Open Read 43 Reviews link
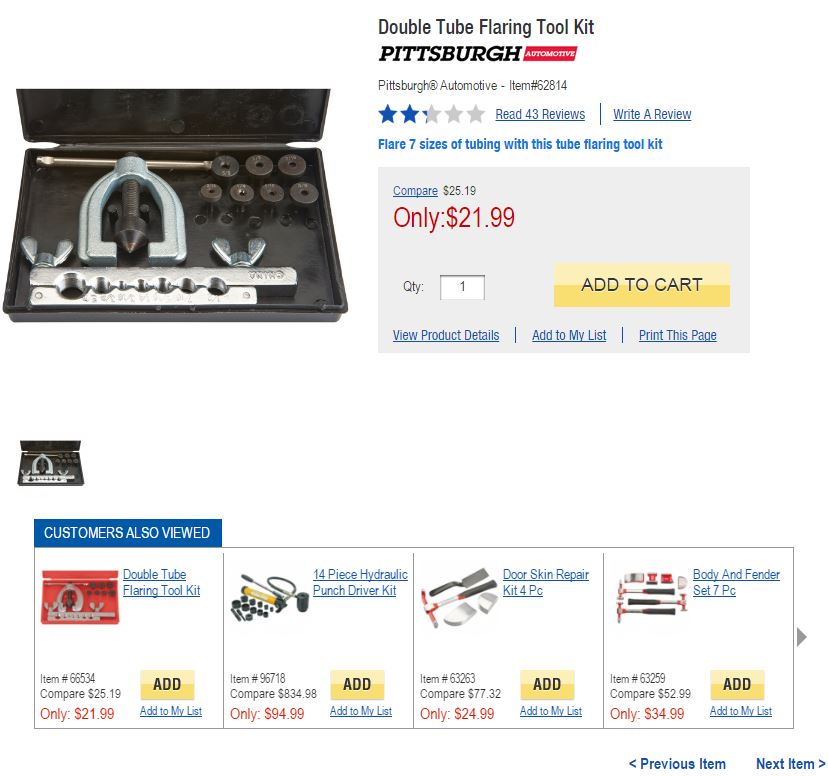The image size is (828, 776). pyautogui.click(x=540, y=115)
